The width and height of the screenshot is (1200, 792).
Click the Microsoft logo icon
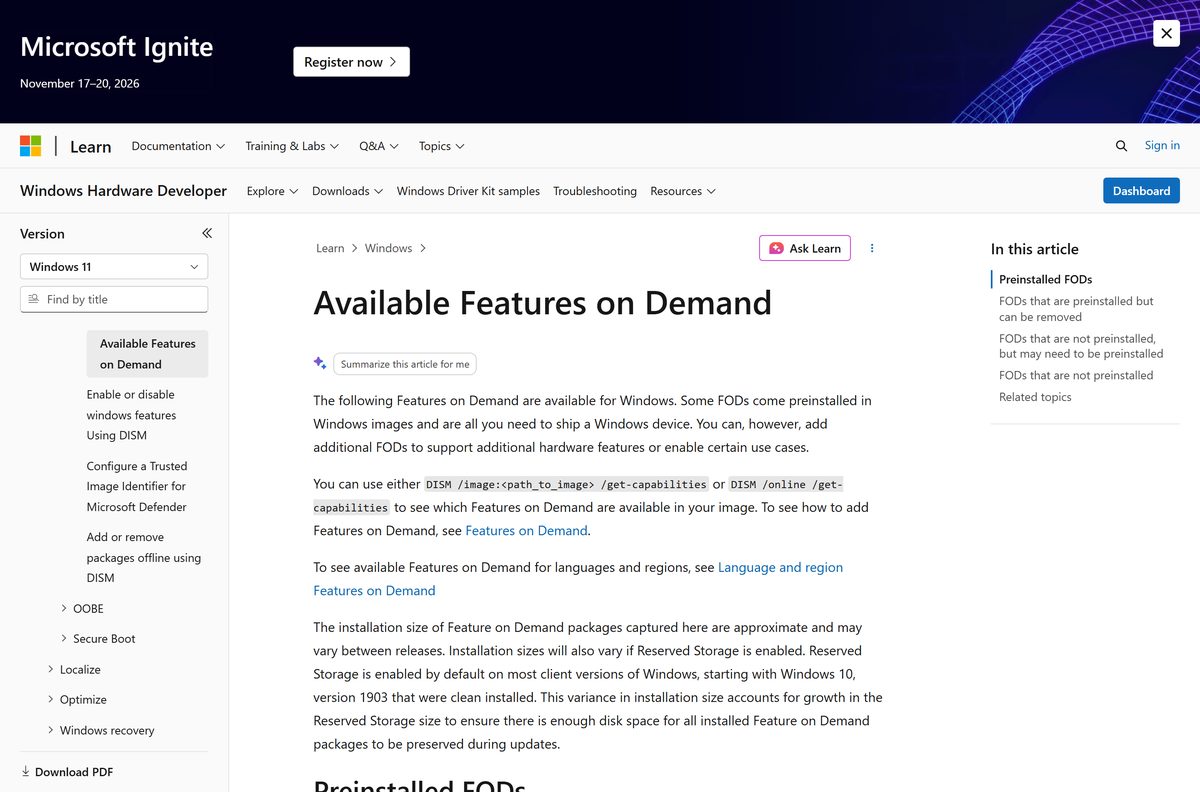31,146
